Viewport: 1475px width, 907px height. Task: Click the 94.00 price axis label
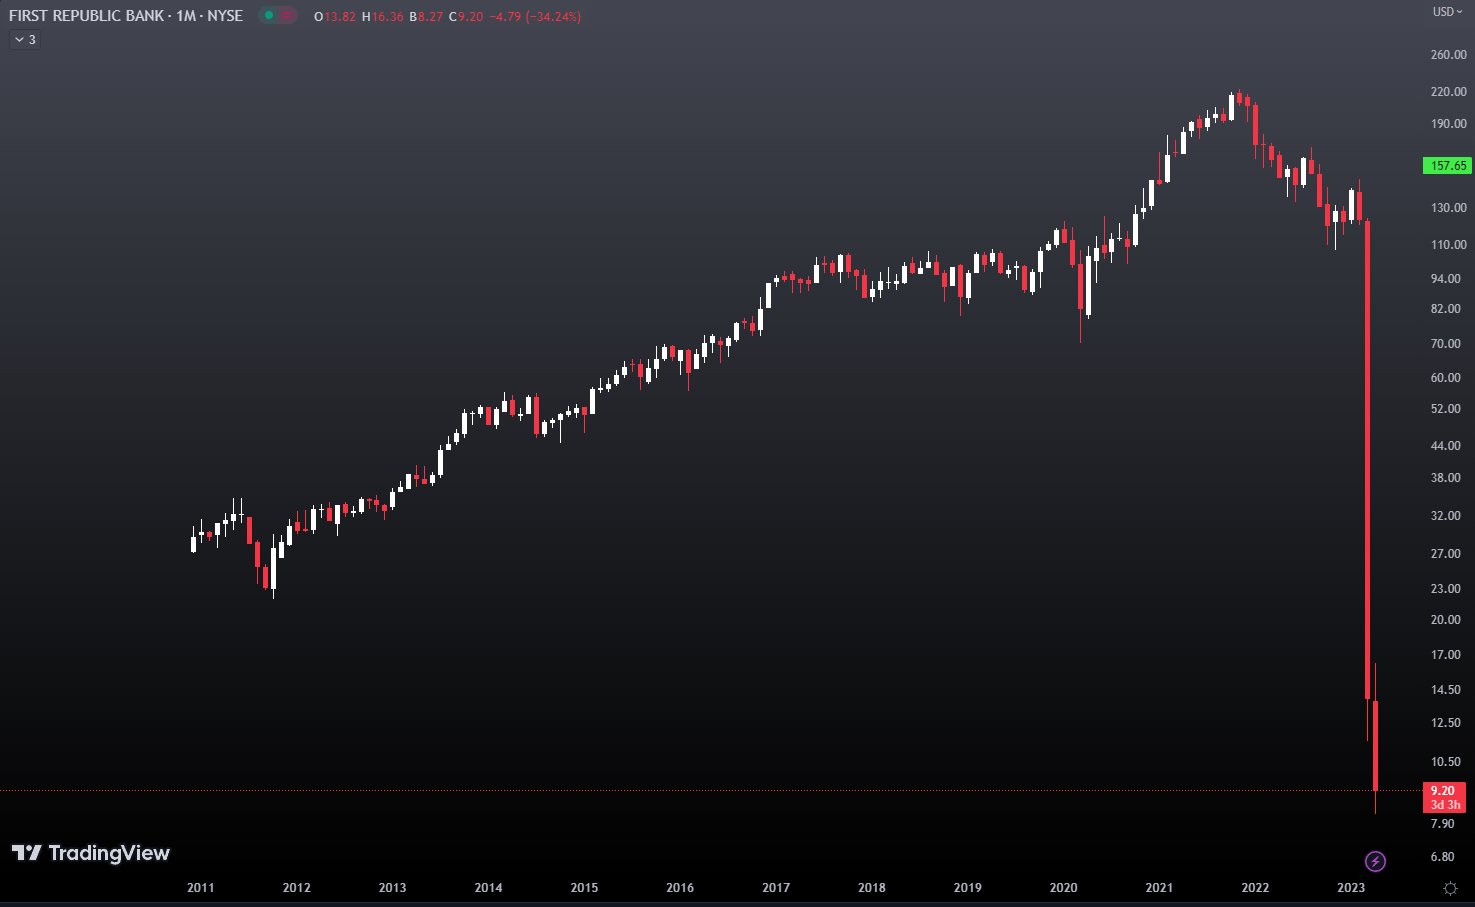coord(1446,279)
